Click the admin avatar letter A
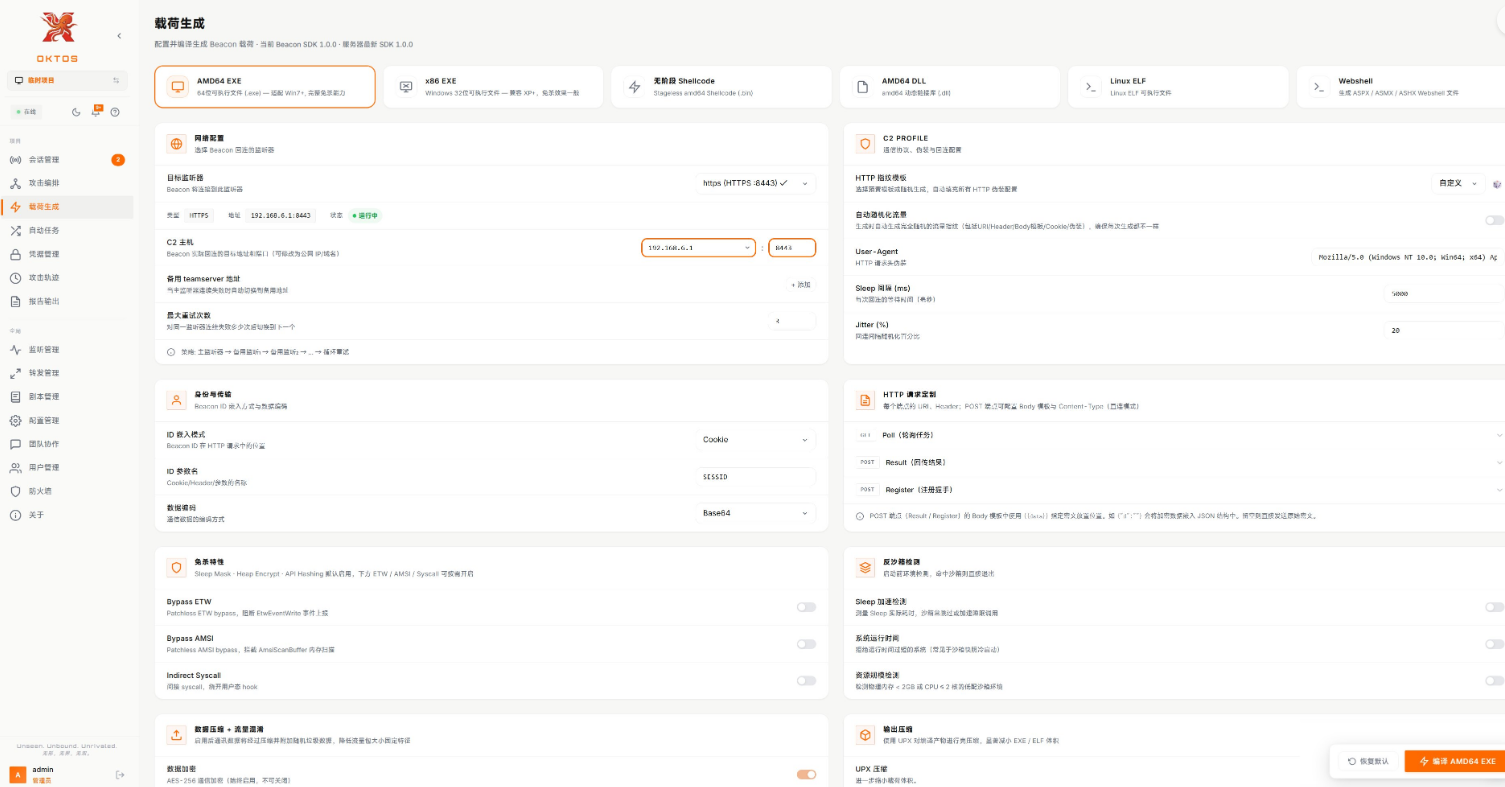 click(17, 774)
